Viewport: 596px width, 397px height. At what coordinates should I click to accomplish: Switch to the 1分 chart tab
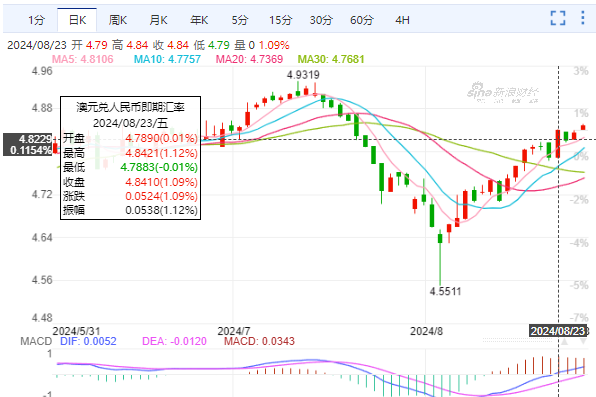pos(36,20)
